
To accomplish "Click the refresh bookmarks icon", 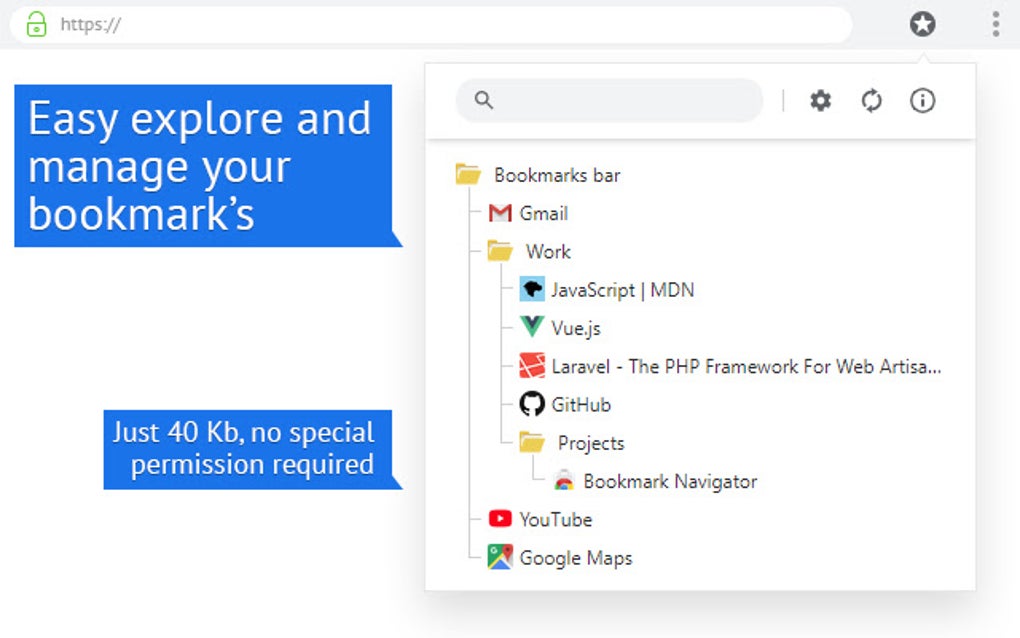I will tap(871, 100).
